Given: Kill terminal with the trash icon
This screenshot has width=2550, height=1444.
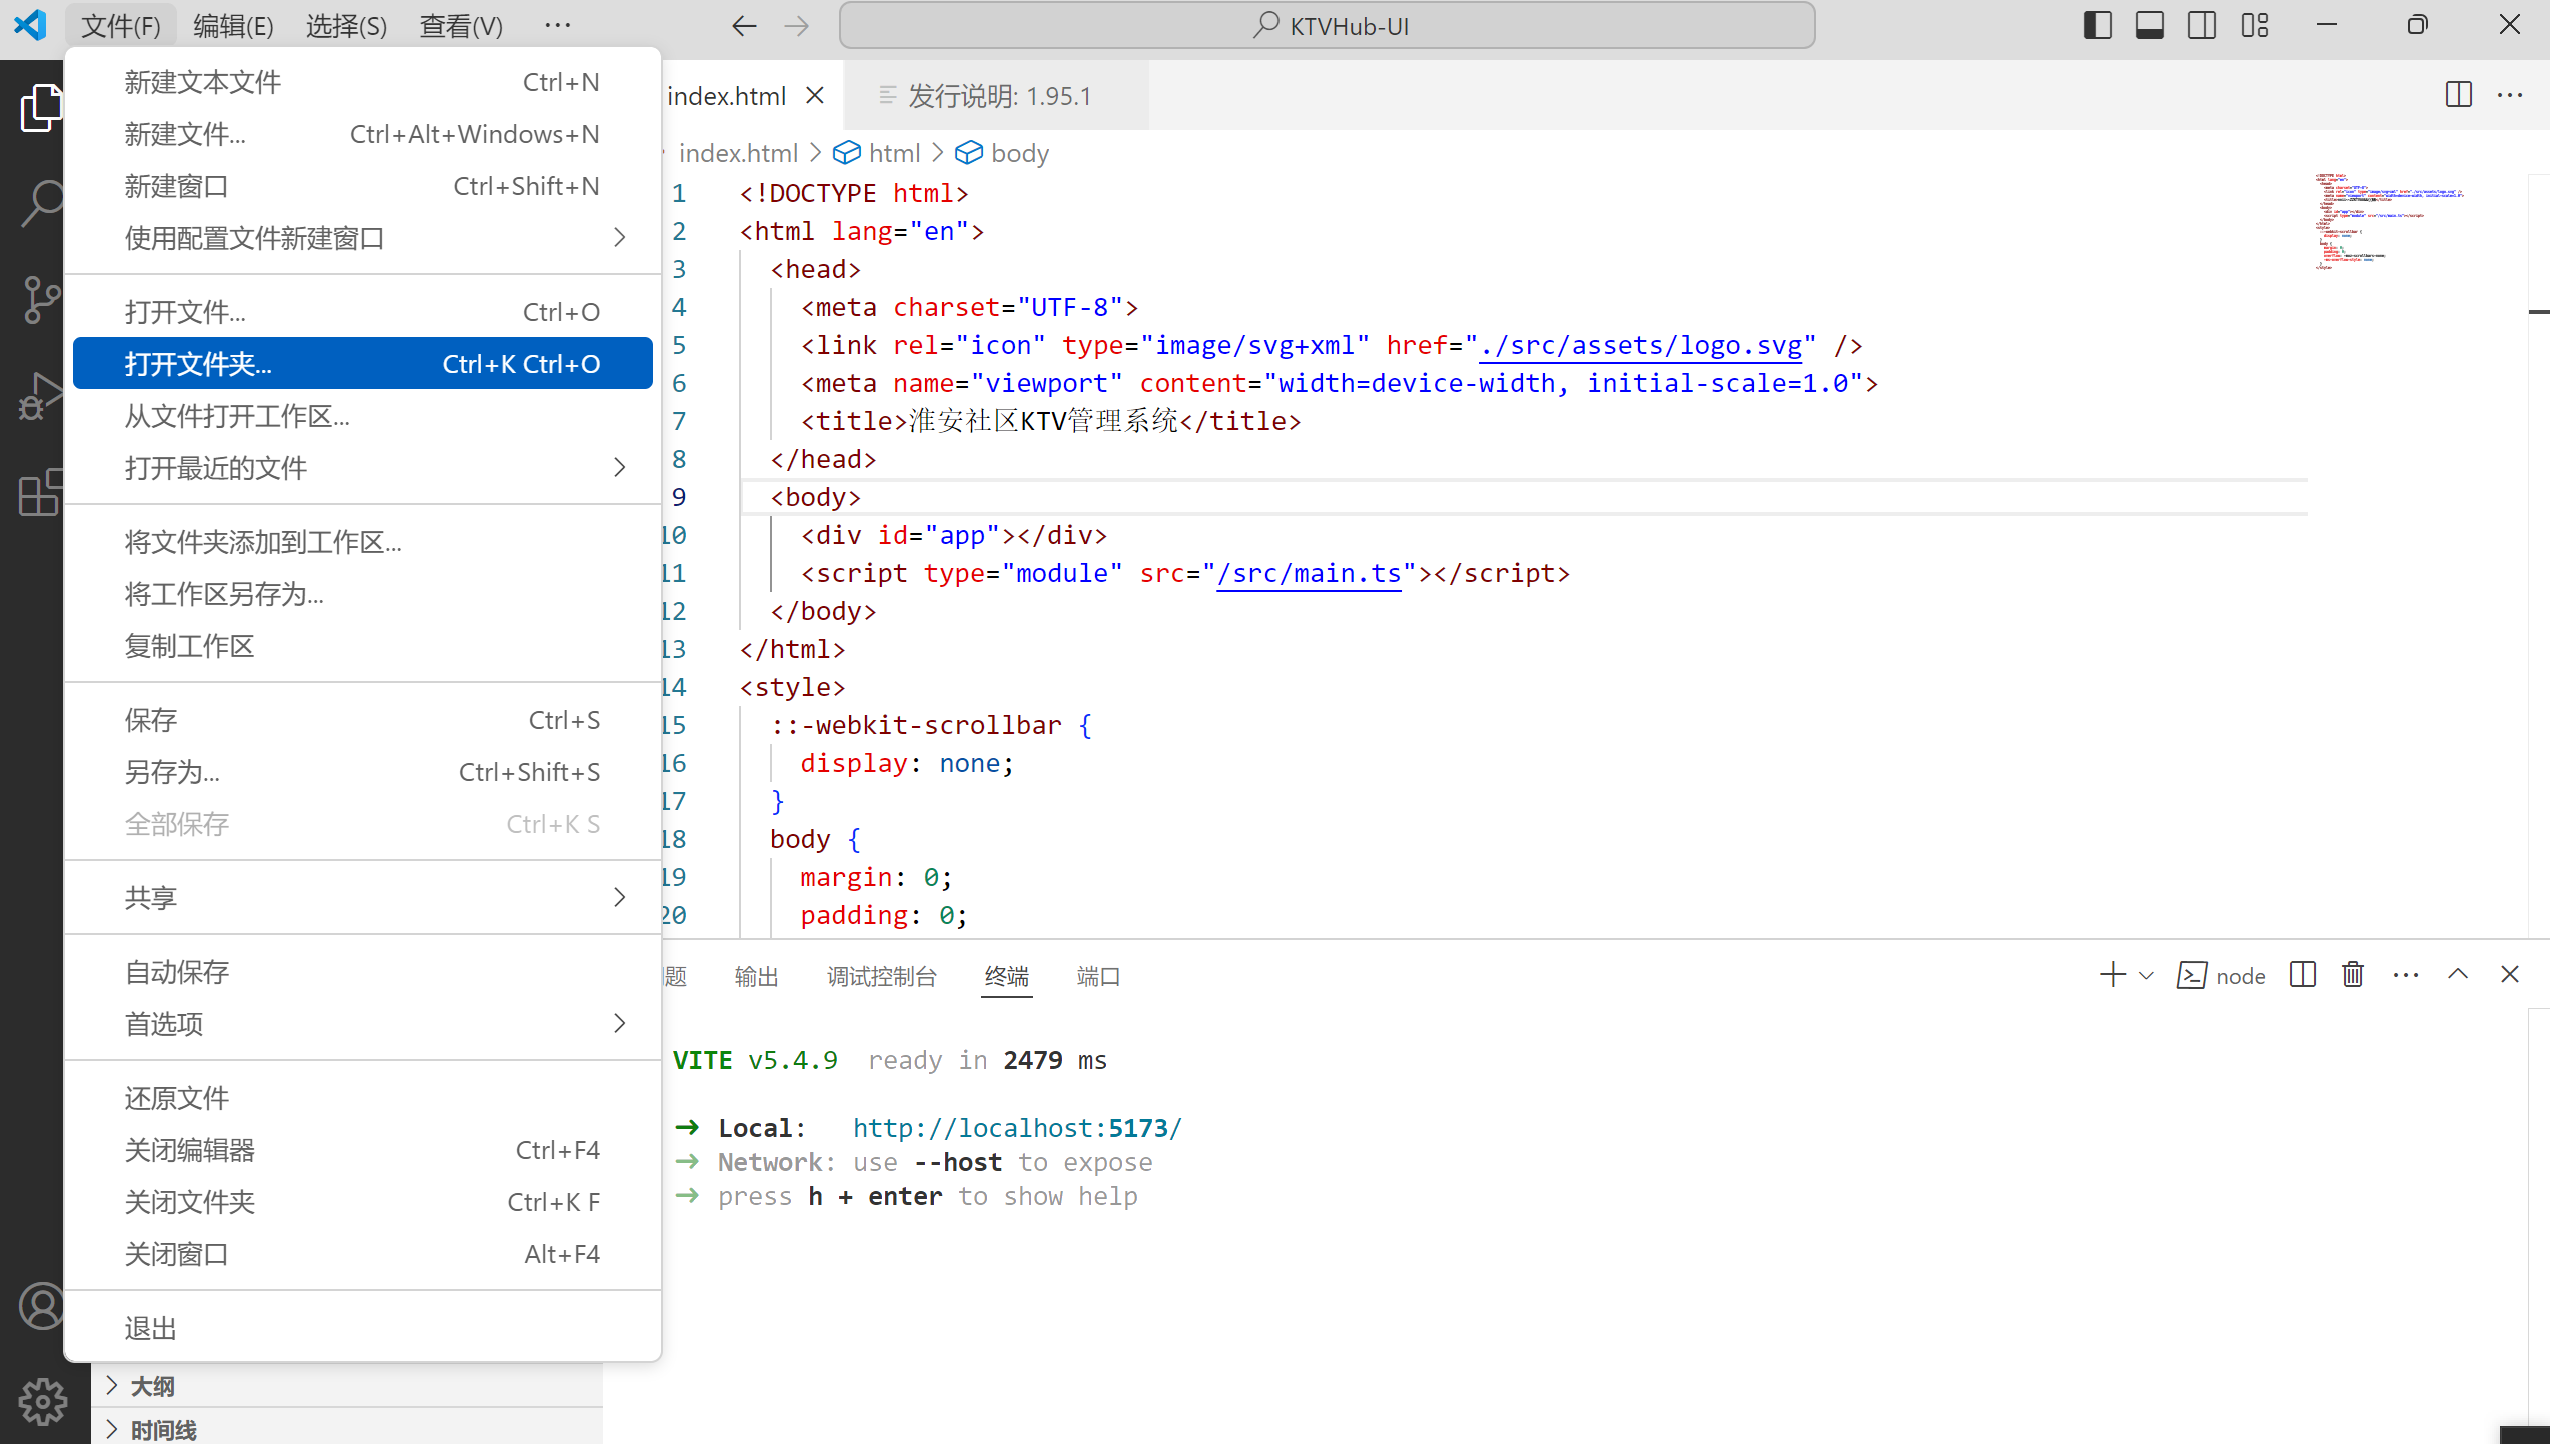Looking at the screenshot, I should click(2353, 975).
